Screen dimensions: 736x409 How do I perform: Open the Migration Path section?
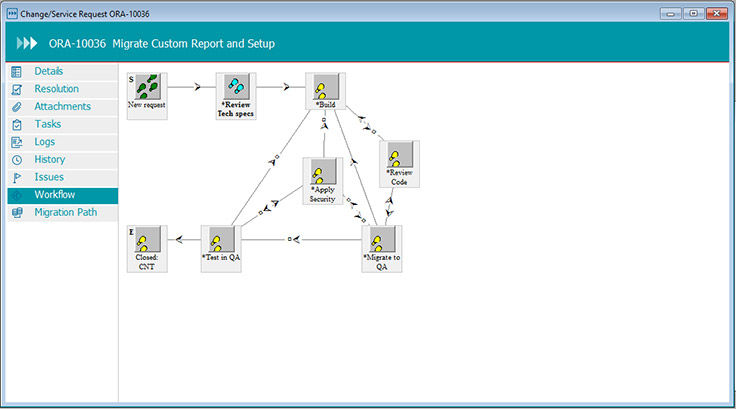[62, 213]
